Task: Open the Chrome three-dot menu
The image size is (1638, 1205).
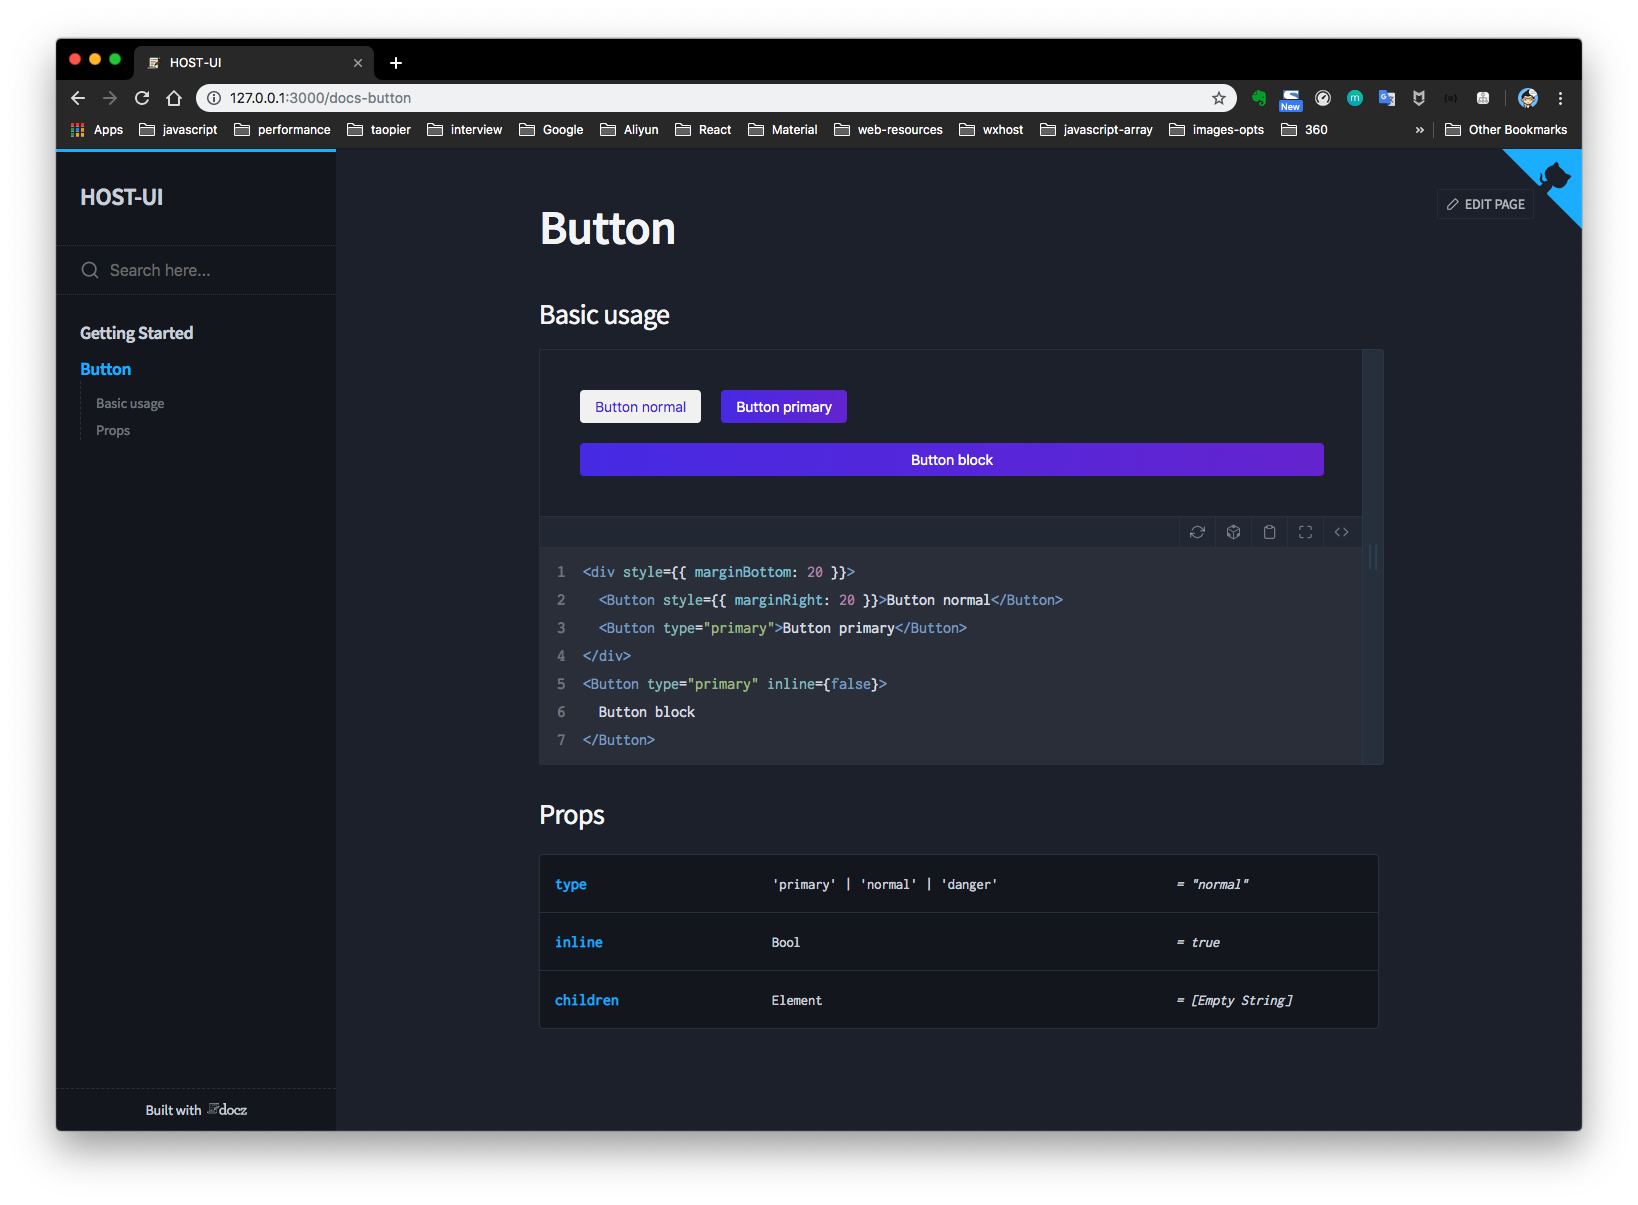Action: (x=1560, y=98)
